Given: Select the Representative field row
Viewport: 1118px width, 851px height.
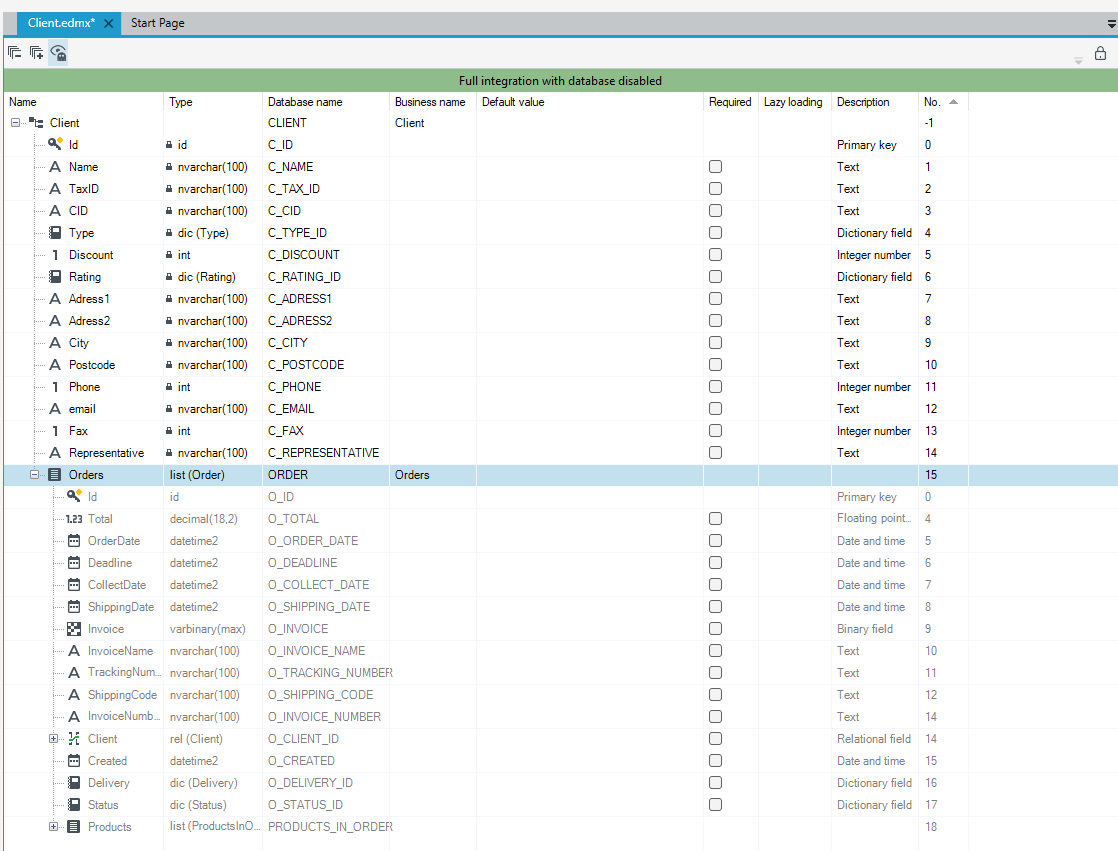Looking at the screenshot, I should (560, 453).
